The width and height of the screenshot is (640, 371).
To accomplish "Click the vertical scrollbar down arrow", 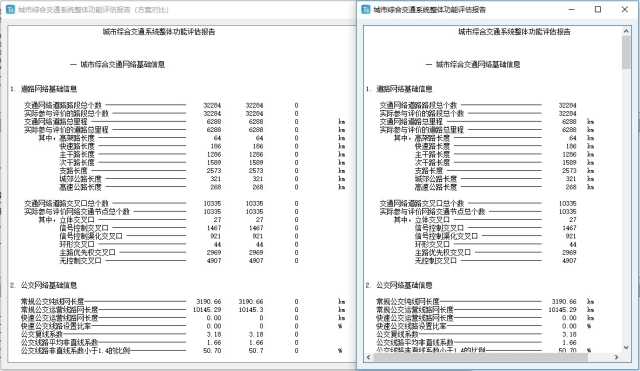I will click(627, 348).
